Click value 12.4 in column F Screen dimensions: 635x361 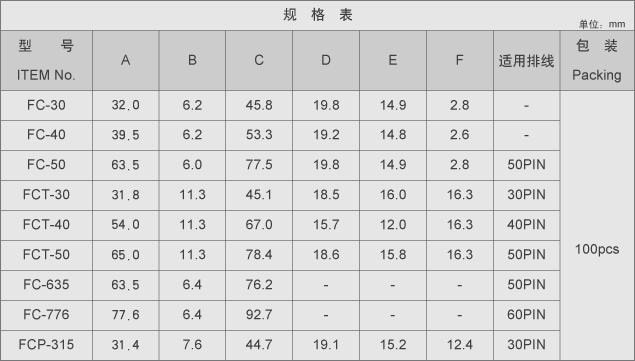[x=460, y=345]
